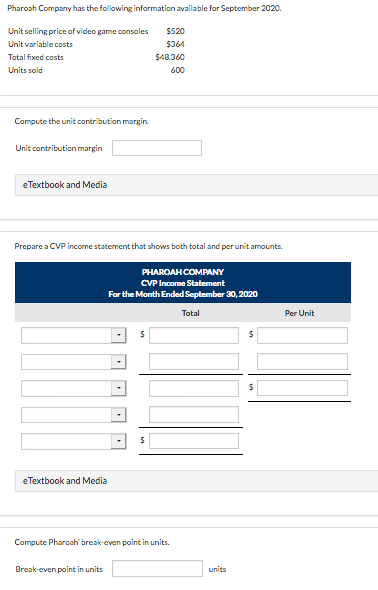Click the arrow button on first row dropdown

[118, 335]
